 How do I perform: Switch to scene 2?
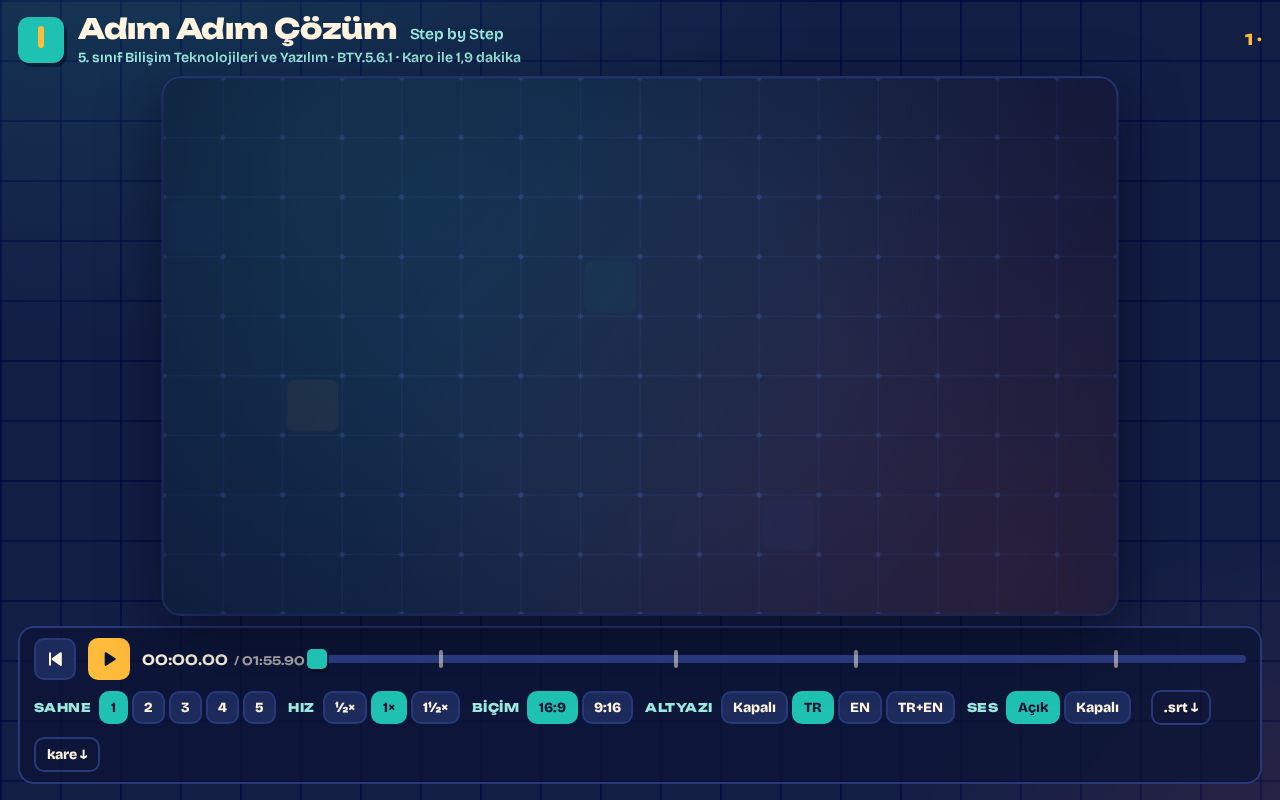(148, 707)
